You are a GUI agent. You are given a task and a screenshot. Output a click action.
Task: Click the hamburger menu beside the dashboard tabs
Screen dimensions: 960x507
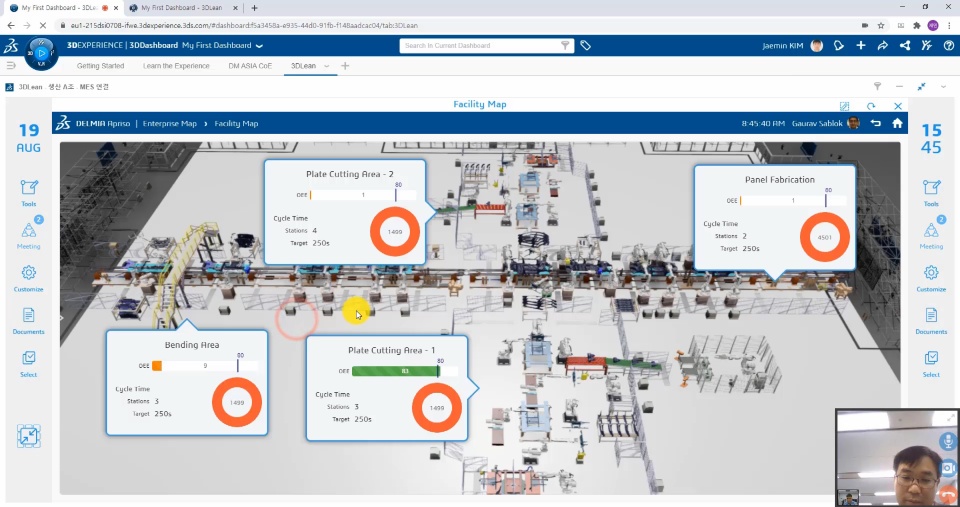[10, 66]
